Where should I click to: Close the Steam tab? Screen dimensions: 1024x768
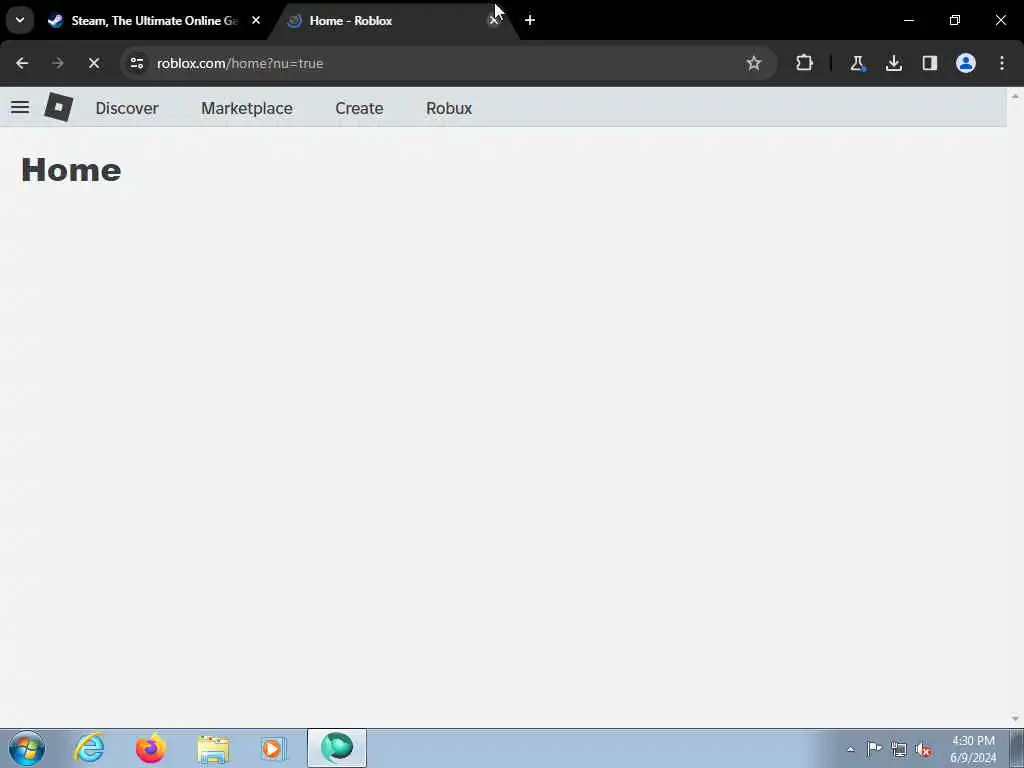coord(256,20)
